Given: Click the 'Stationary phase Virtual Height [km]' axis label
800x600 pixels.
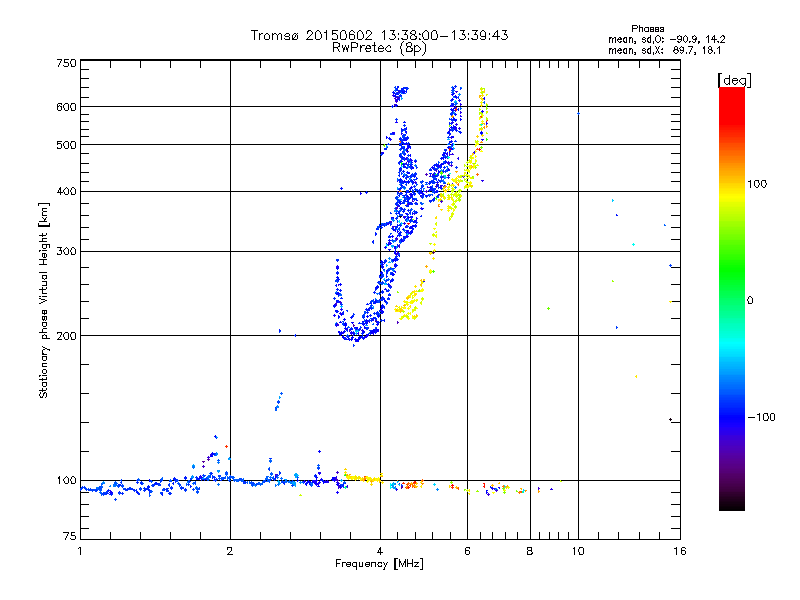Looking at the screenshot, I should pos(44,300).
